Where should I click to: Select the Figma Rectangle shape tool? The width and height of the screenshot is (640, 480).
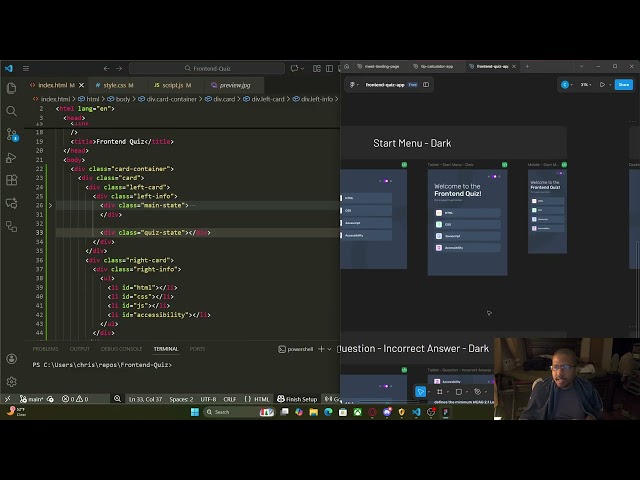click(459, 391)
